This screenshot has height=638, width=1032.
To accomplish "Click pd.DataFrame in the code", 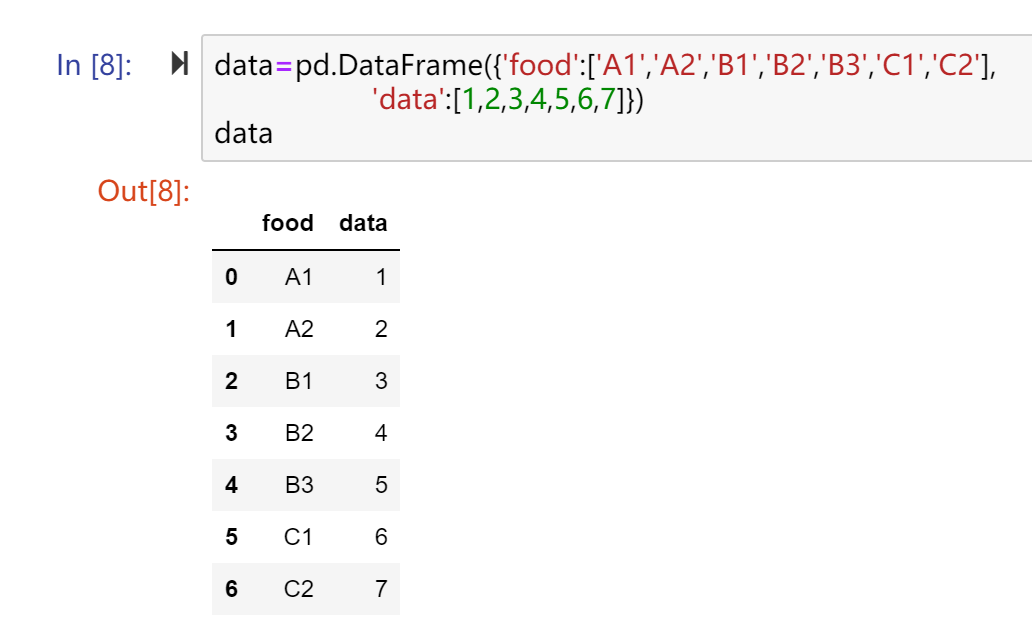I will tap(388, 65).
